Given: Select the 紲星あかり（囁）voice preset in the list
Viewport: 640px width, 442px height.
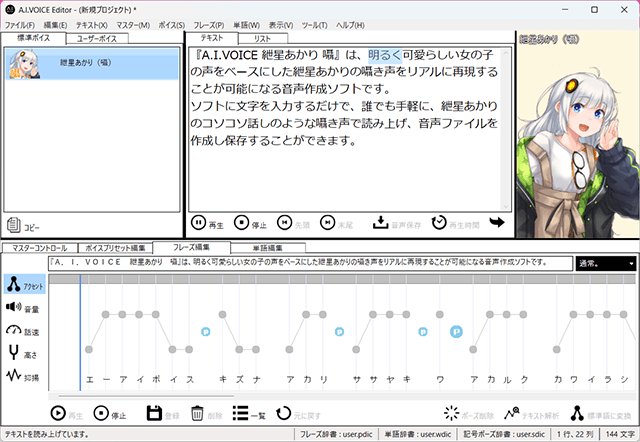Looking at the screenshot, I should point(90,62).
